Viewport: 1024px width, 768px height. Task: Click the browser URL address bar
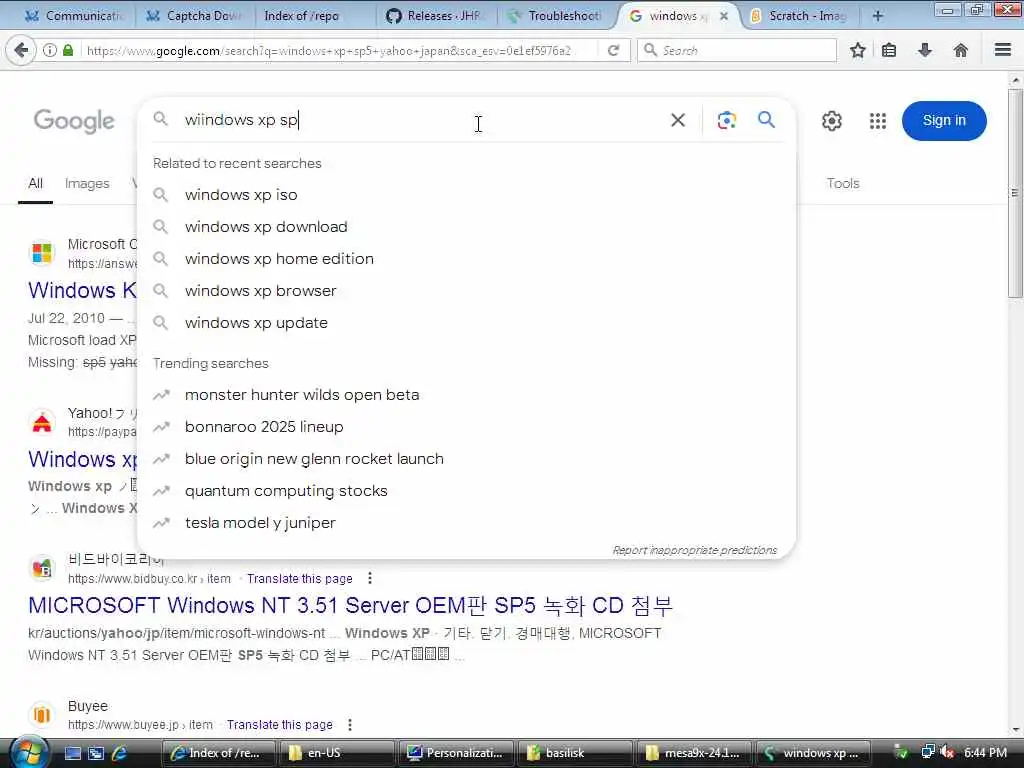340,50
